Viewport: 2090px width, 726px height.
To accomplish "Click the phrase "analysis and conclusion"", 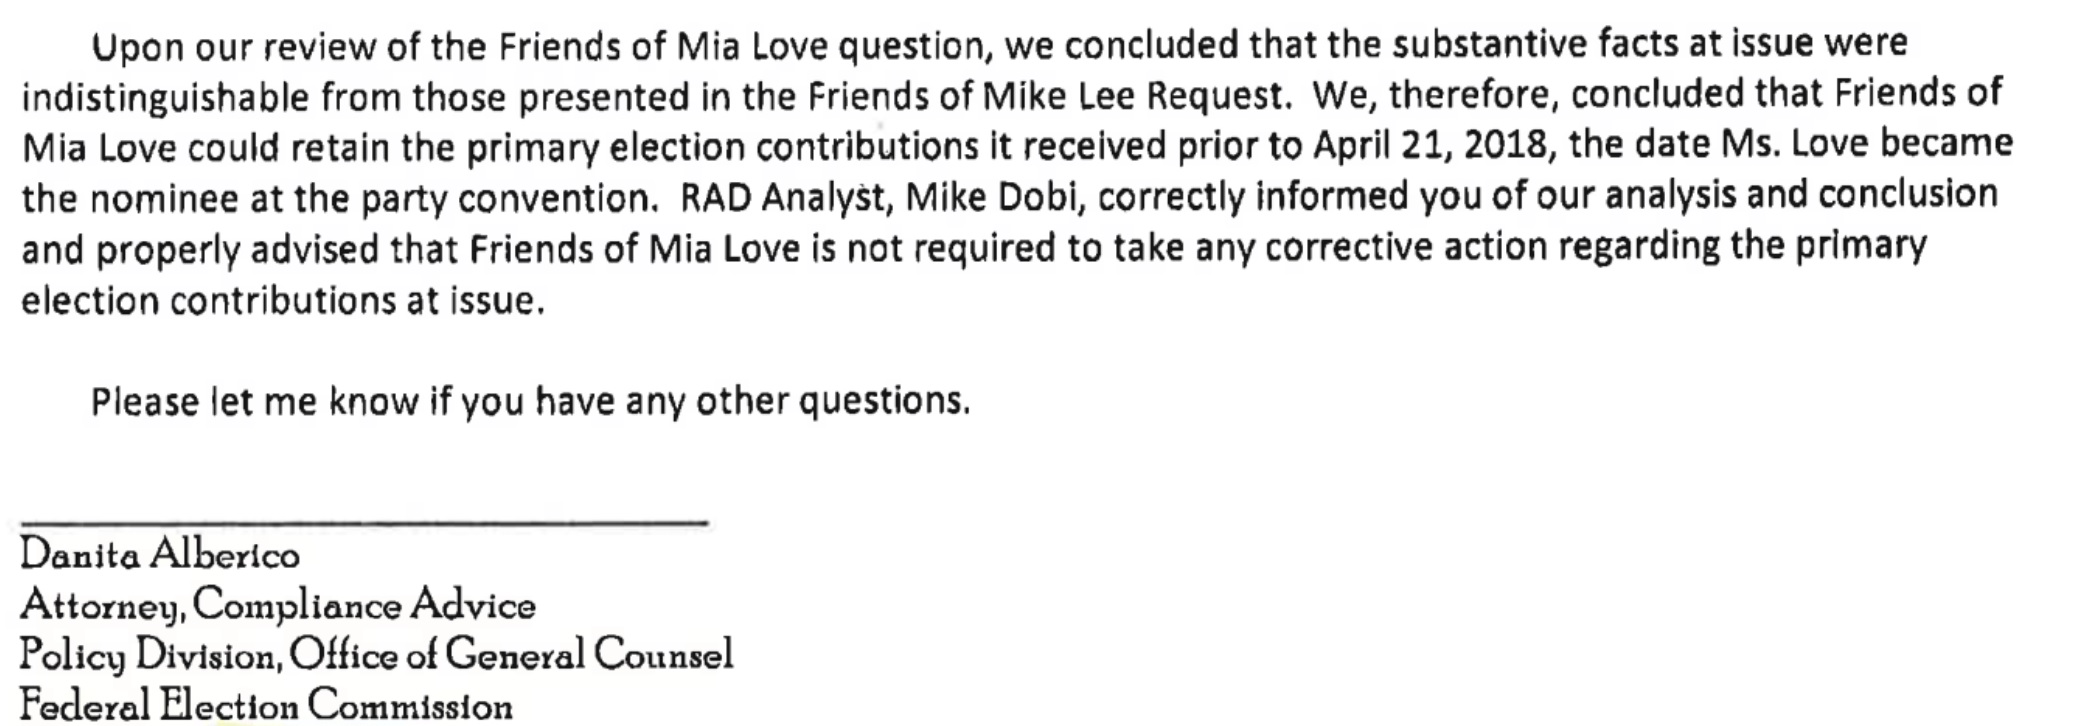I will 1800,195.
